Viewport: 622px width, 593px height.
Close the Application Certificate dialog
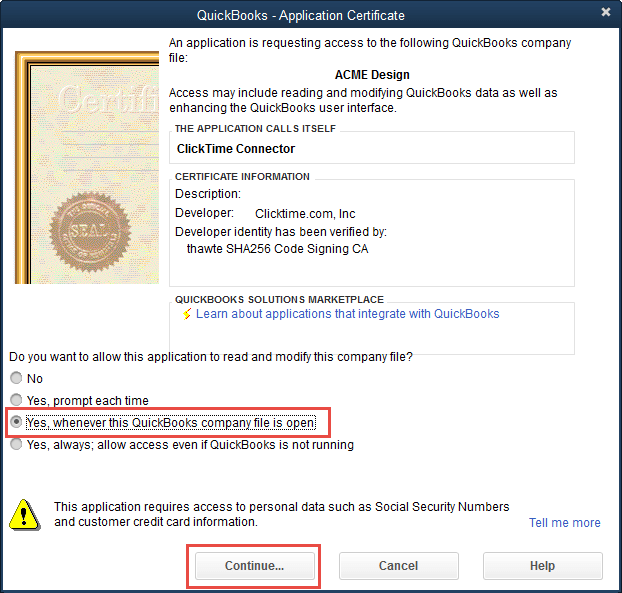[x=605, y=12]
